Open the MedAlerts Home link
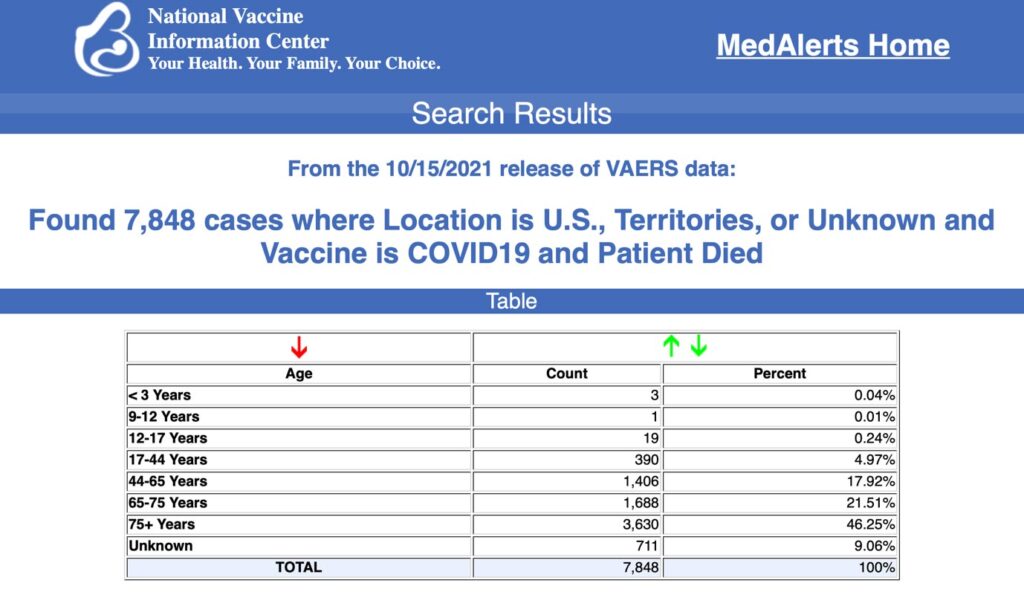This screenshot has width=1024, height=606. point(832,45)
